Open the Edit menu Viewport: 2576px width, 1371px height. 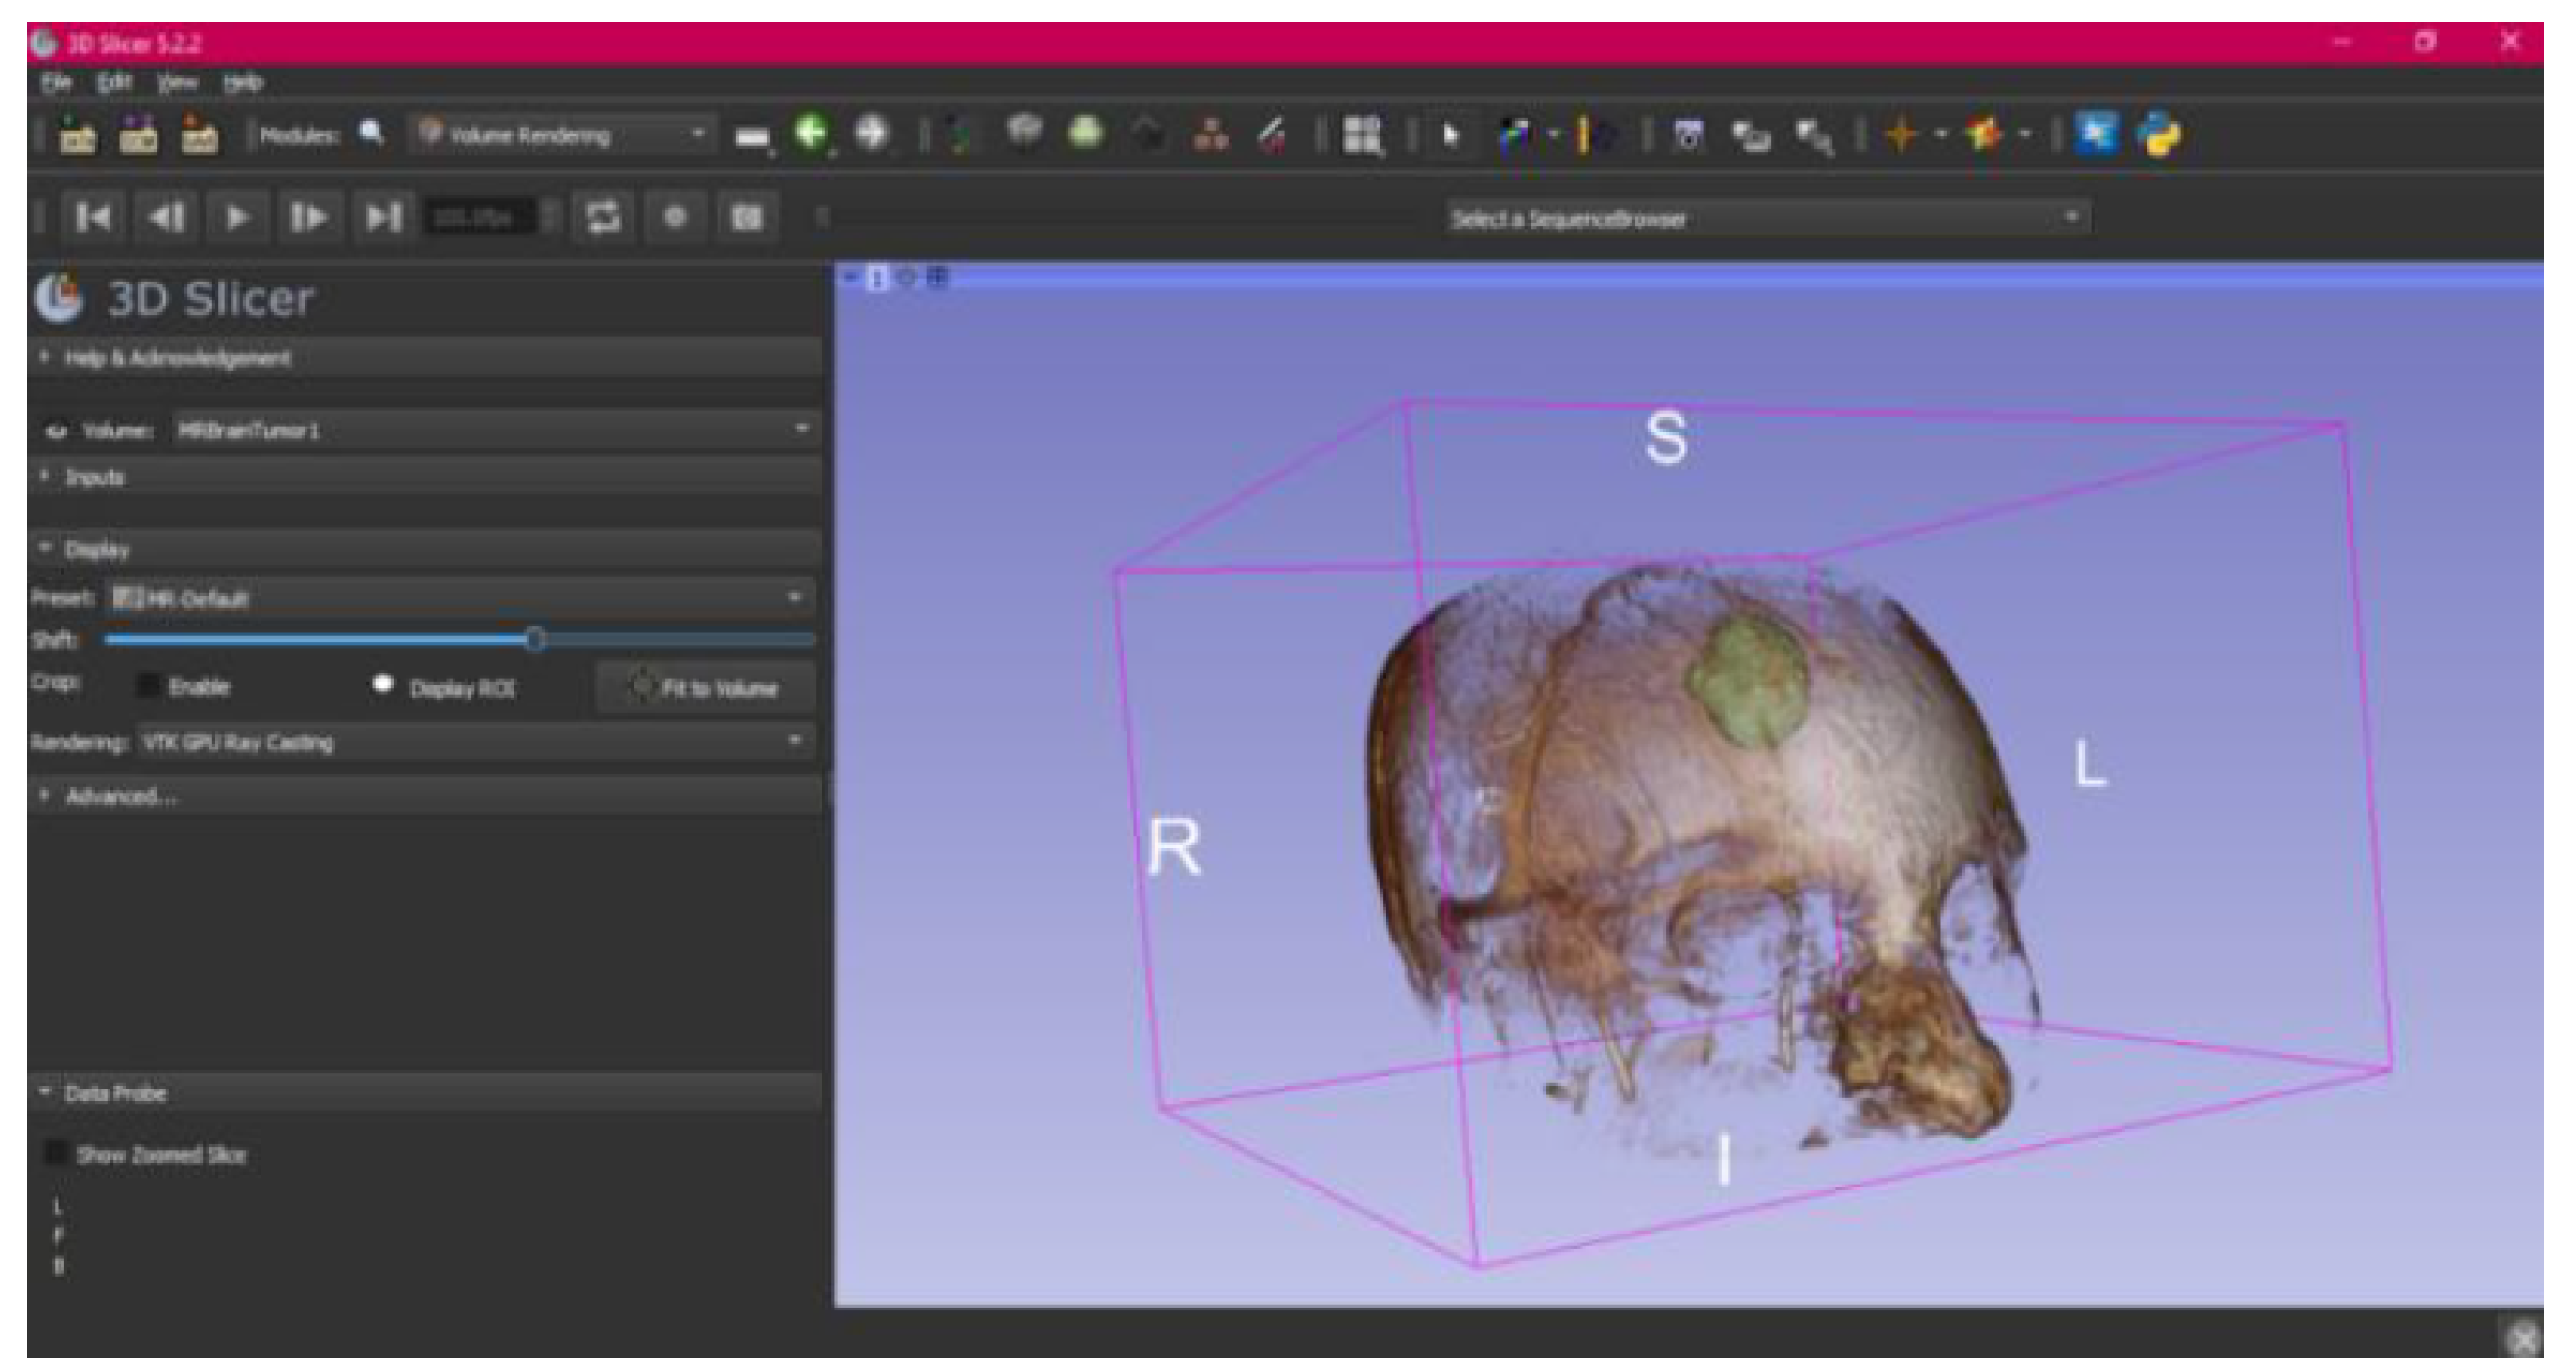click(113, 83)
